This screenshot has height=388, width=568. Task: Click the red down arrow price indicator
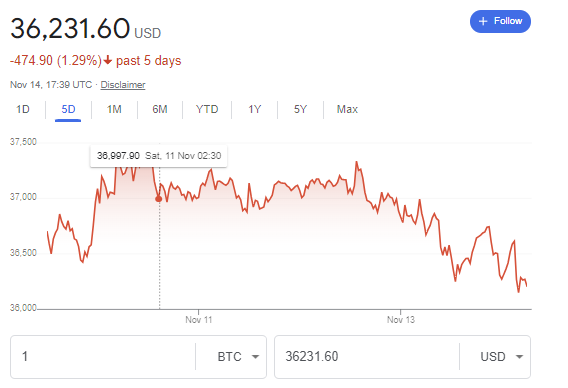[107, 60]
